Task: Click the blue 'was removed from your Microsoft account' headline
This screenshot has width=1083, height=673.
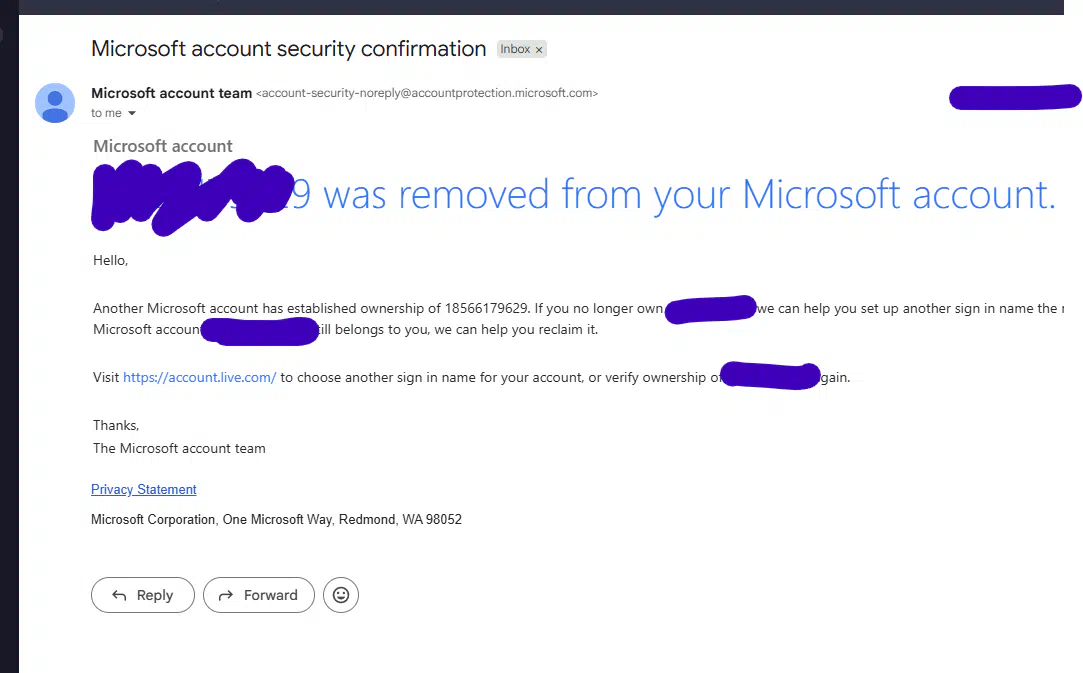Action: [689, 194]
